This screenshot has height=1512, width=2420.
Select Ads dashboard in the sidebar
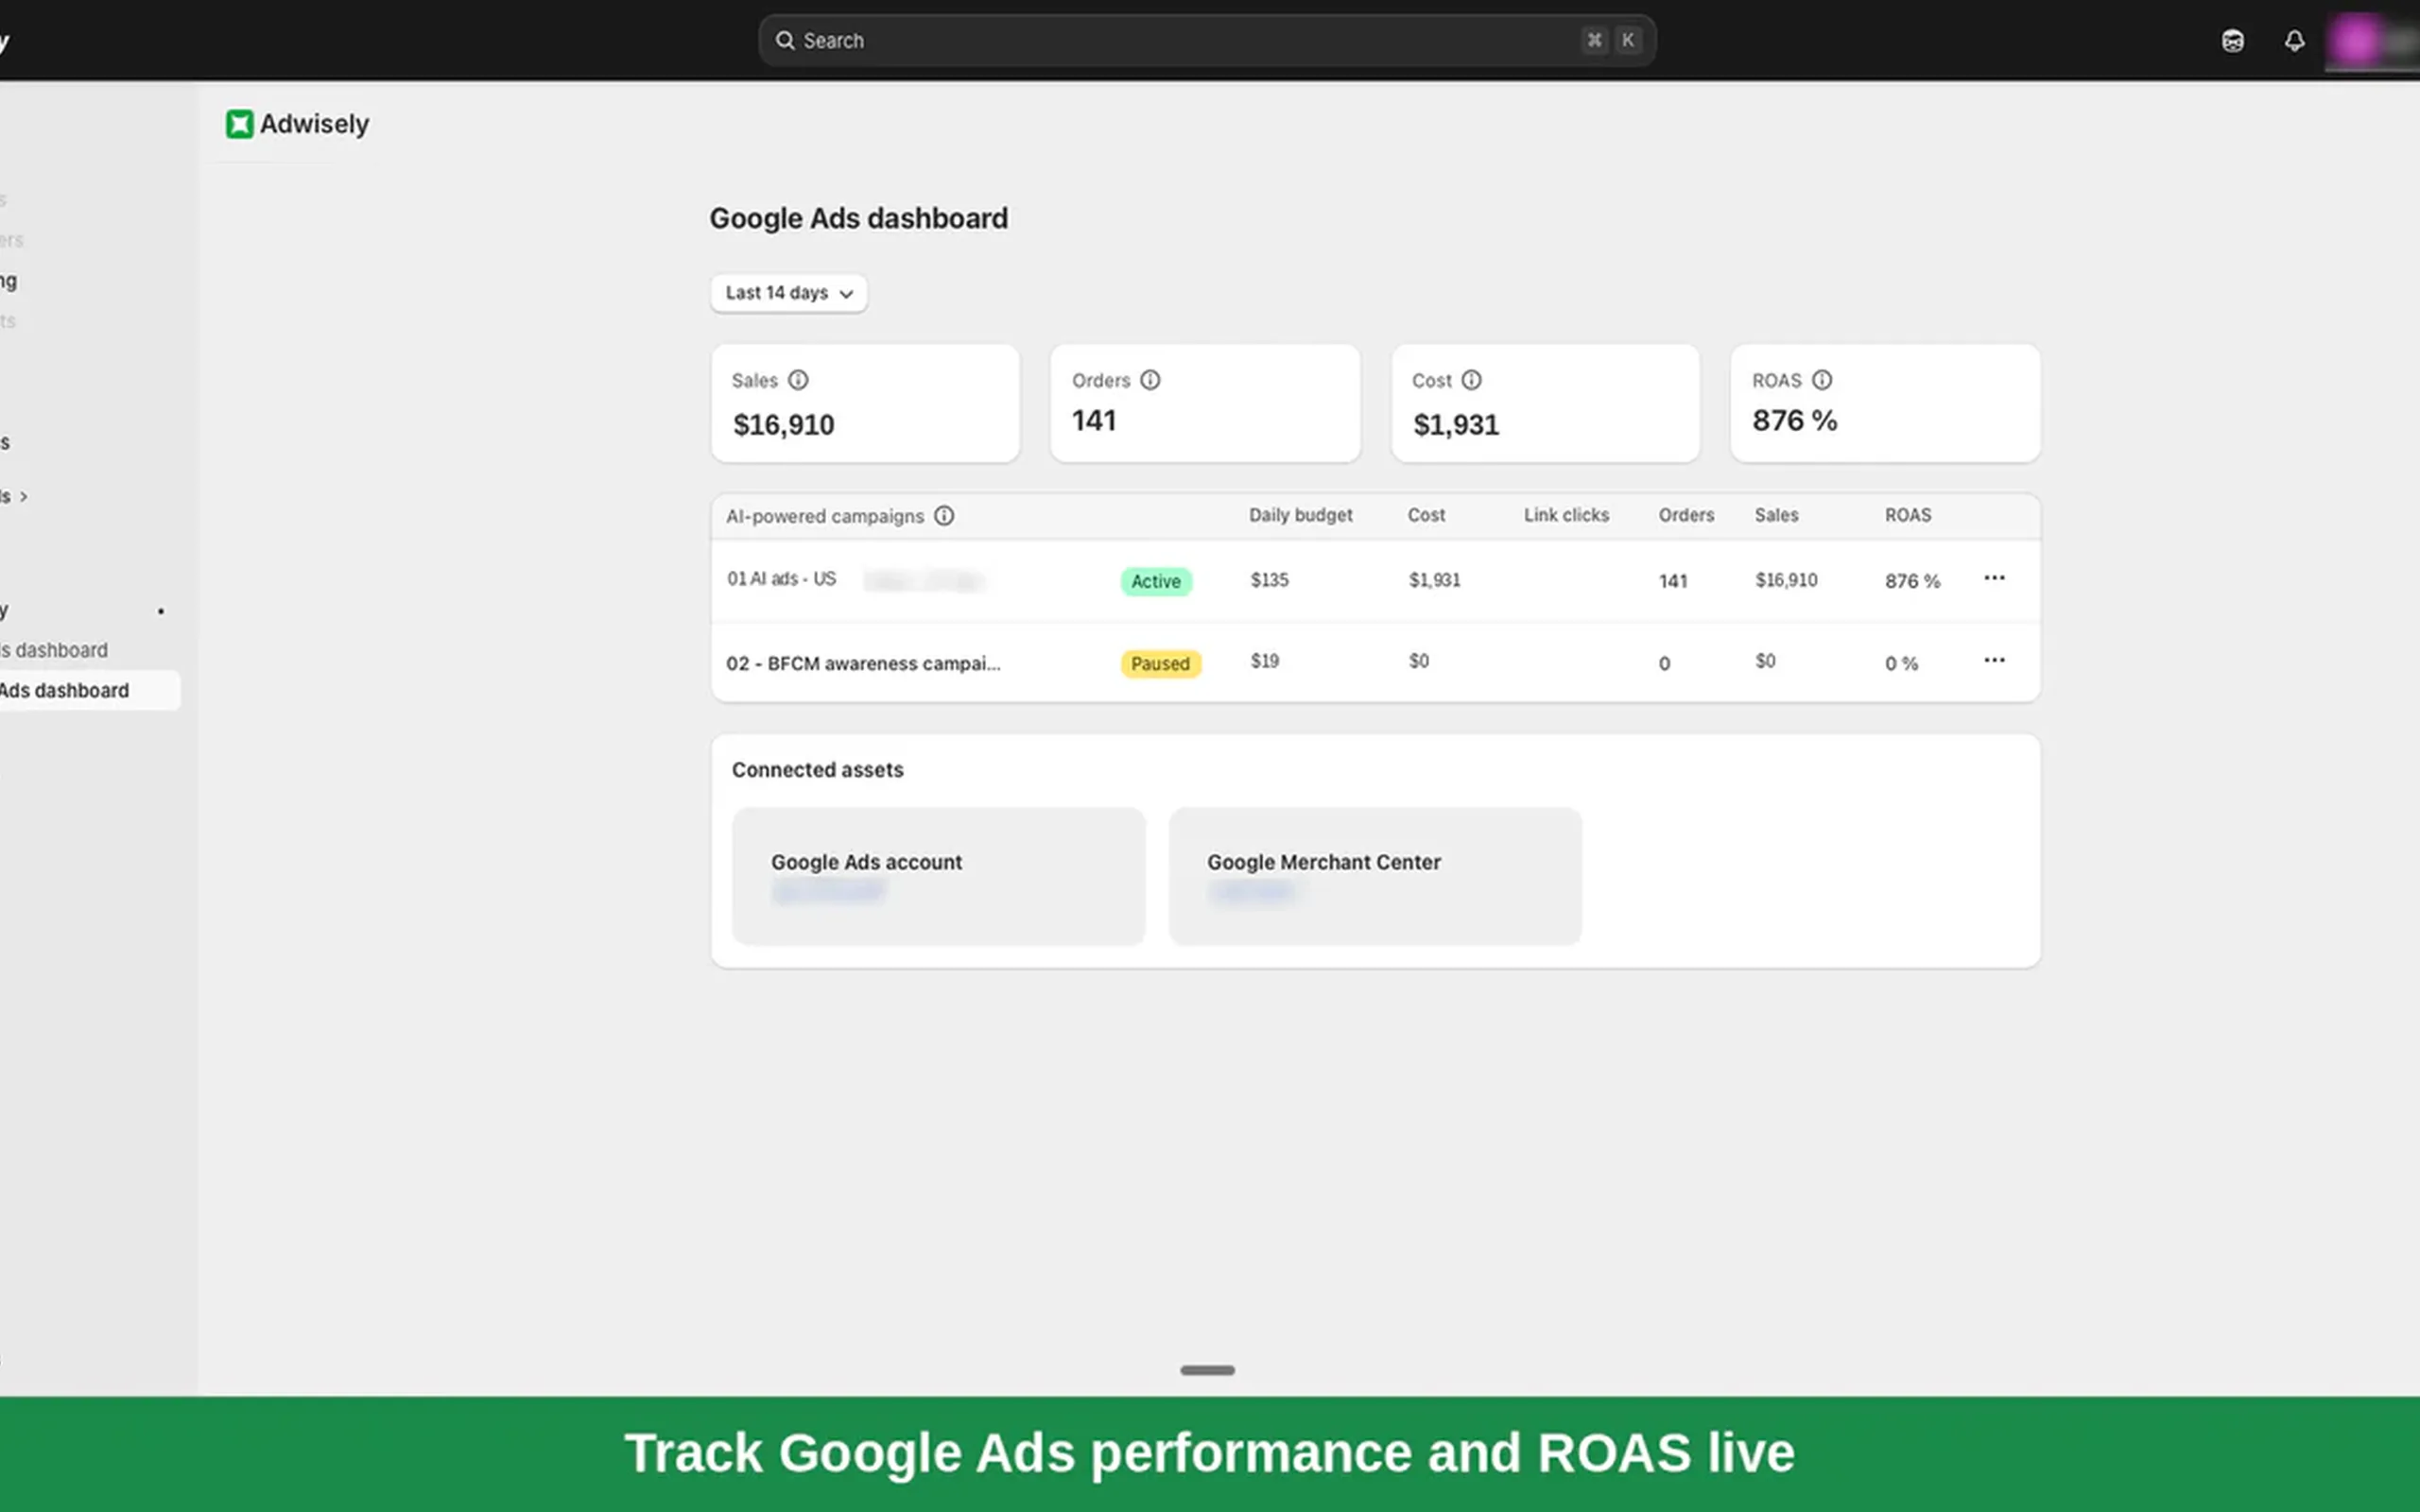[x=88, y=690]
